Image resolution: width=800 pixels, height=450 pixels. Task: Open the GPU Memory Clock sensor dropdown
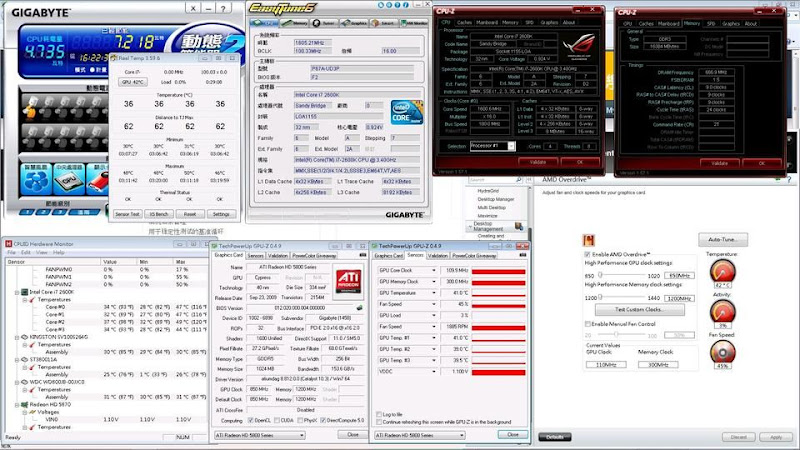pos(434,282)
